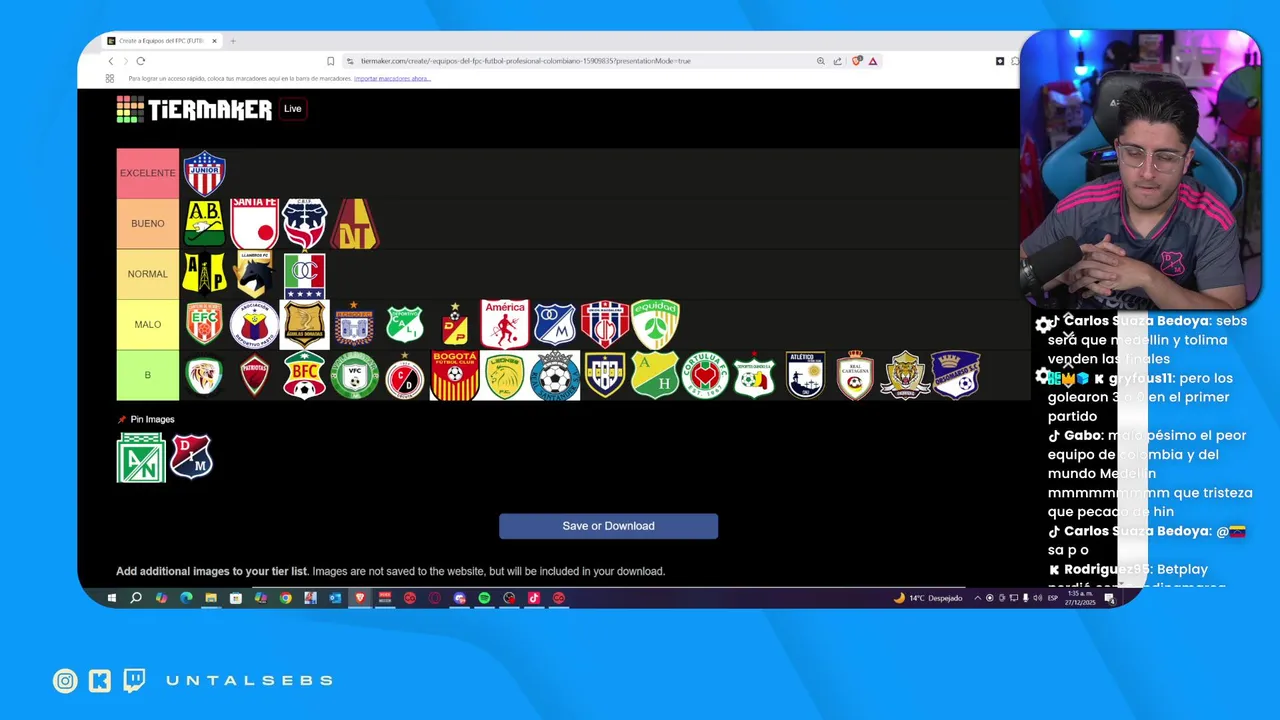Select the Once Caldas logo in Normal tier
This screenshot has width=1280, height=720.
[304, 273]
